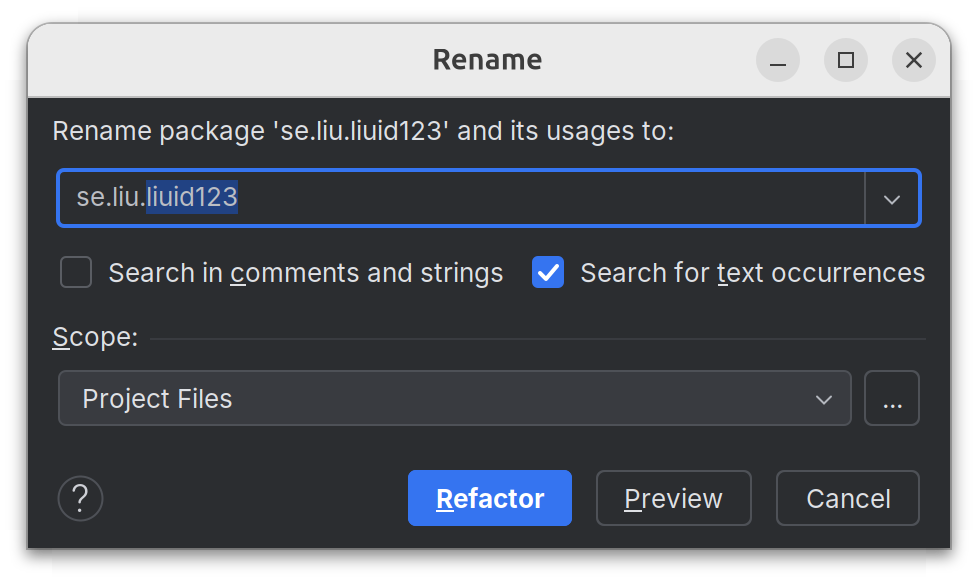Maximize the Rename dialog window
978x582 pixels.
pyautogui.click(x=846, y=60)
